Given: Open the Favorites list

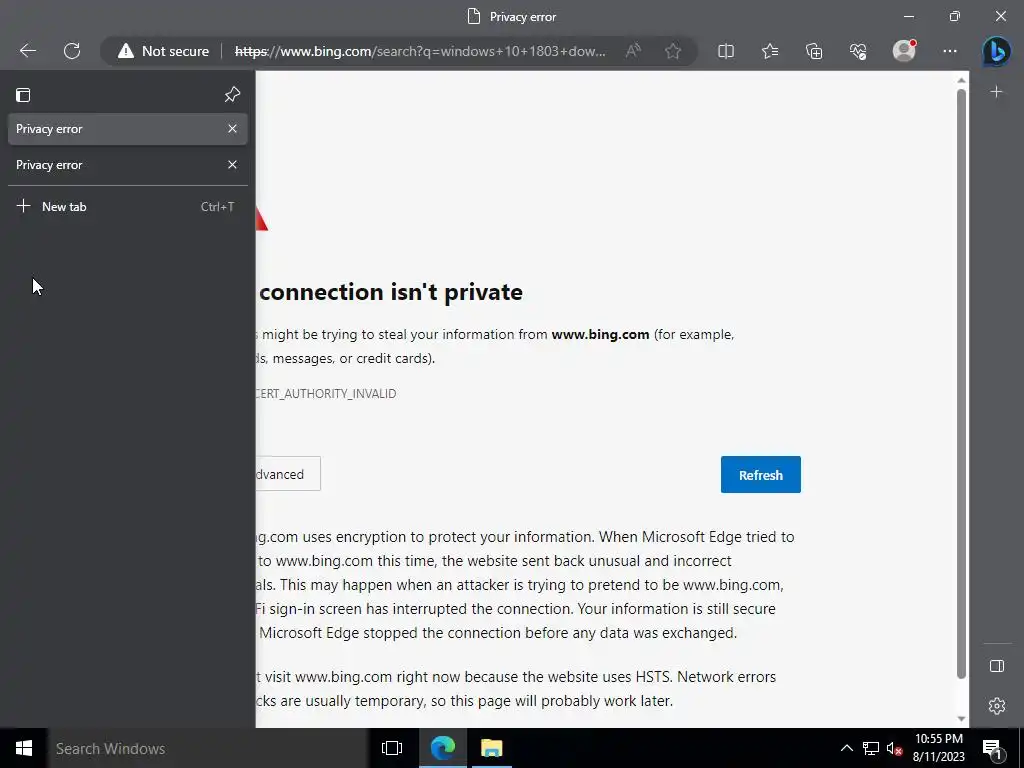Looking at the screenshot, I should (770, 51).
